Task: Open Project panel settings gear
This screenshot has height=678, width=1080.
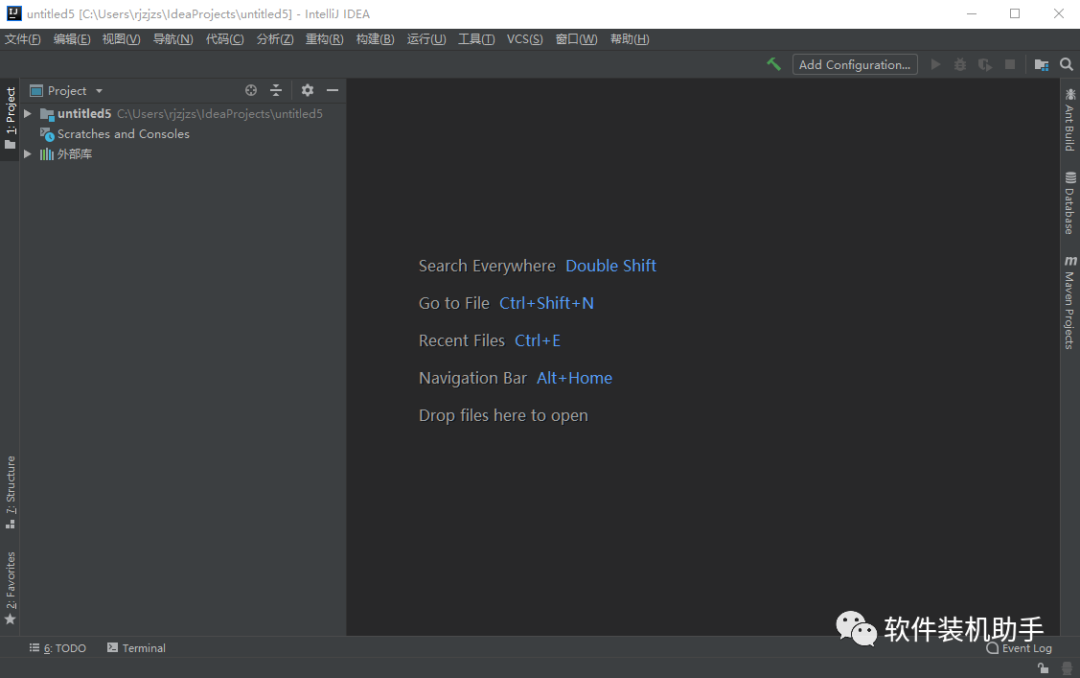Action: point(307,90)
